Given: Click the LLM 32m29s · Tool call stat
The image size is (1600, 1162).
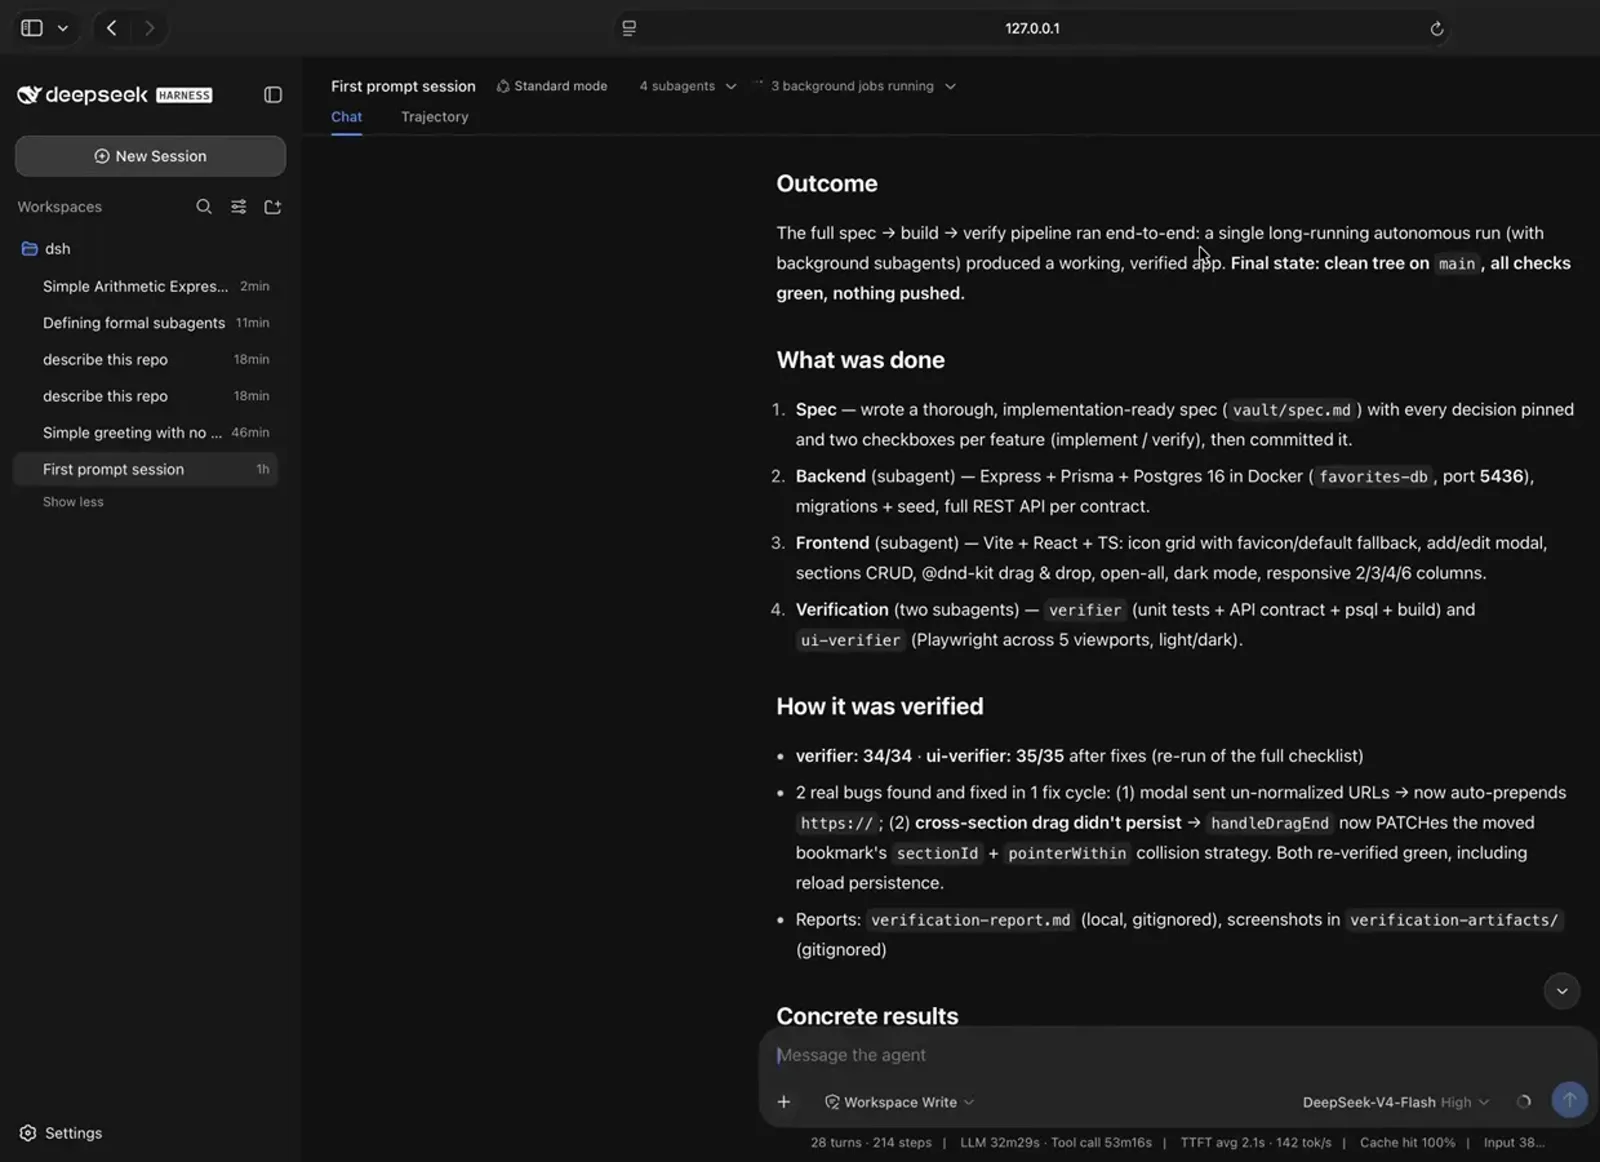Looking at the screenshot, I should (1056, 1142).
